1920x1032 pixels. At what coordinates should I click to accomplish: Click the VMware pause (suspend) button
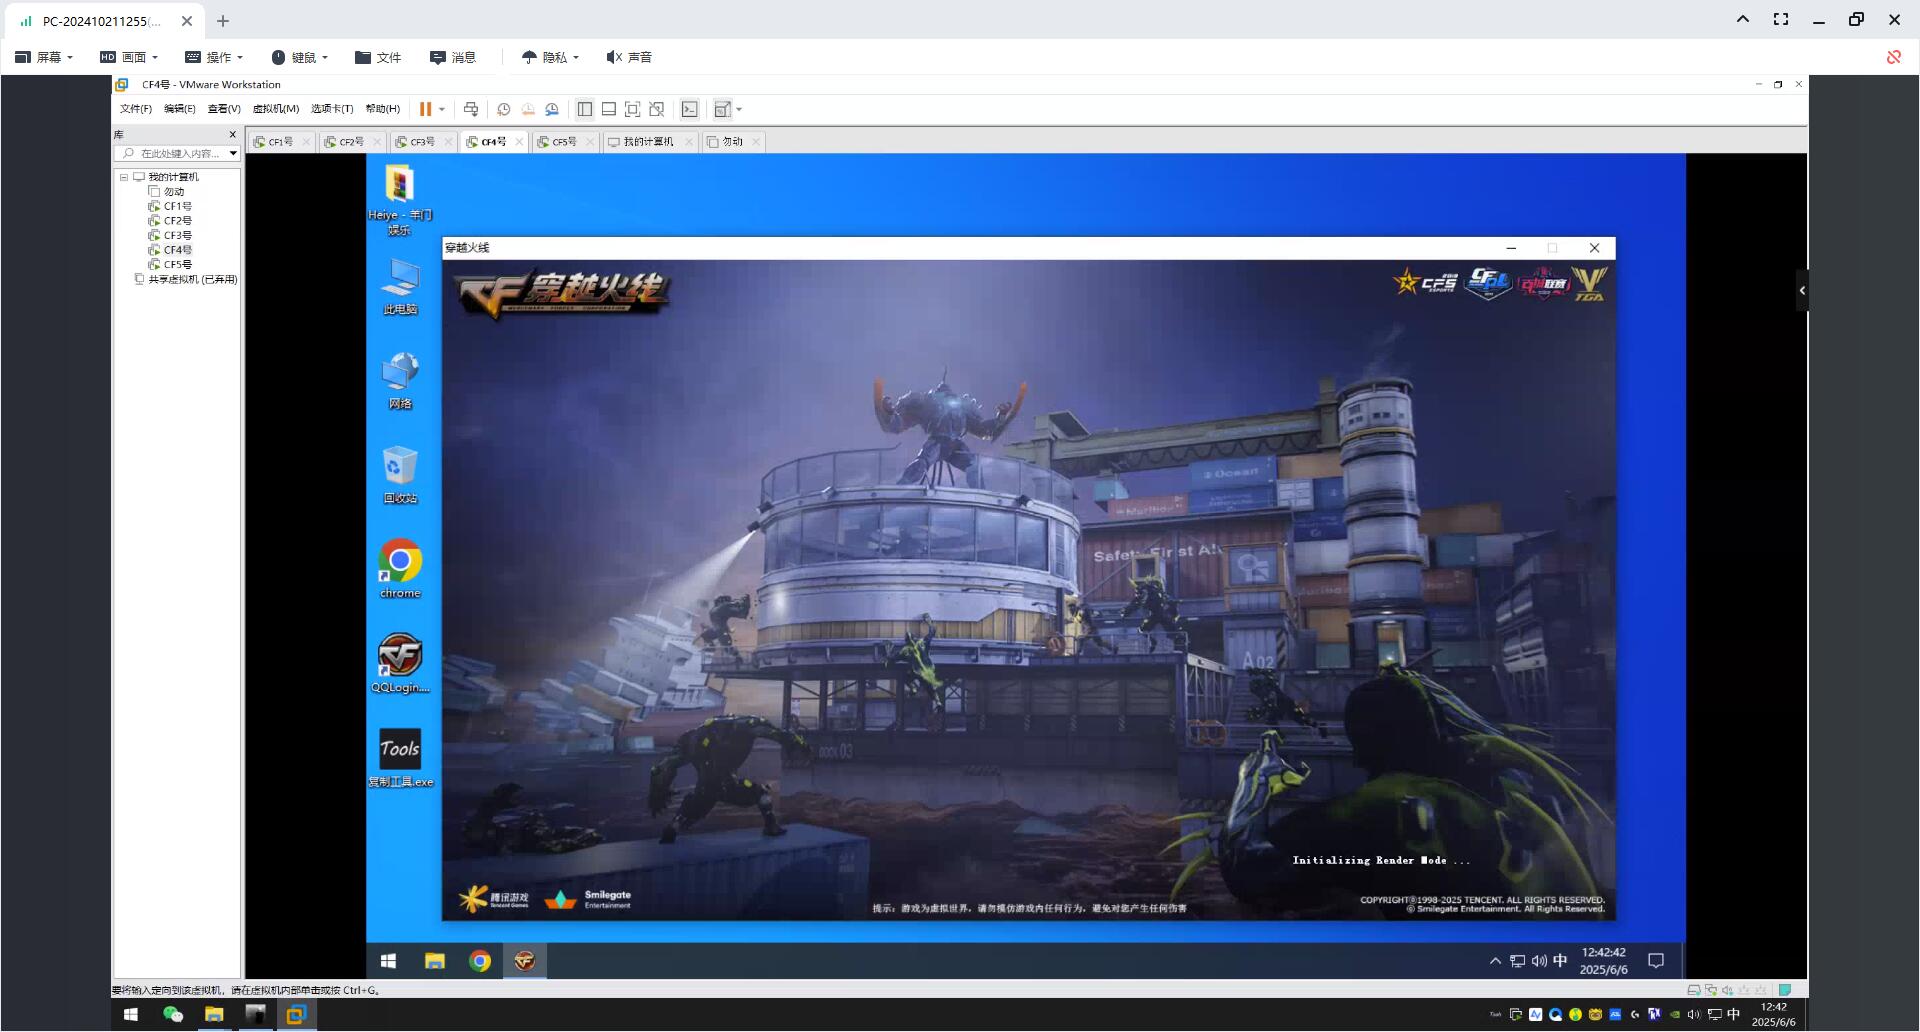[x=425, y=109]
